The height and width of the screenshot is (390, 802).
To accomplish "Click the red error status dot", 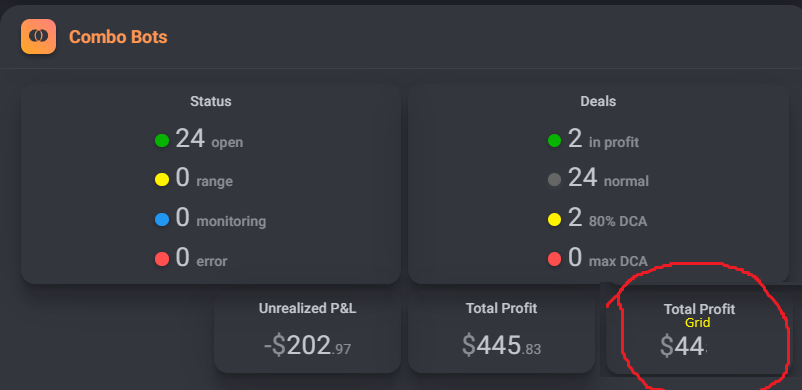I will [162, 259].
